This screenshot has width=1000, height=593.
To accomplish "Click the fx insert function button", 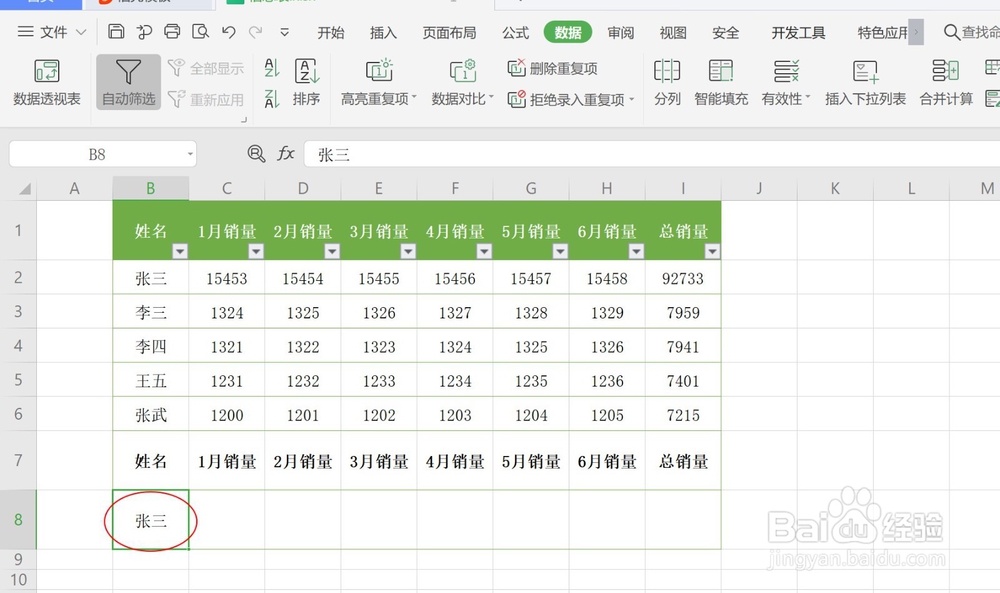I will [x=286, y=154].
